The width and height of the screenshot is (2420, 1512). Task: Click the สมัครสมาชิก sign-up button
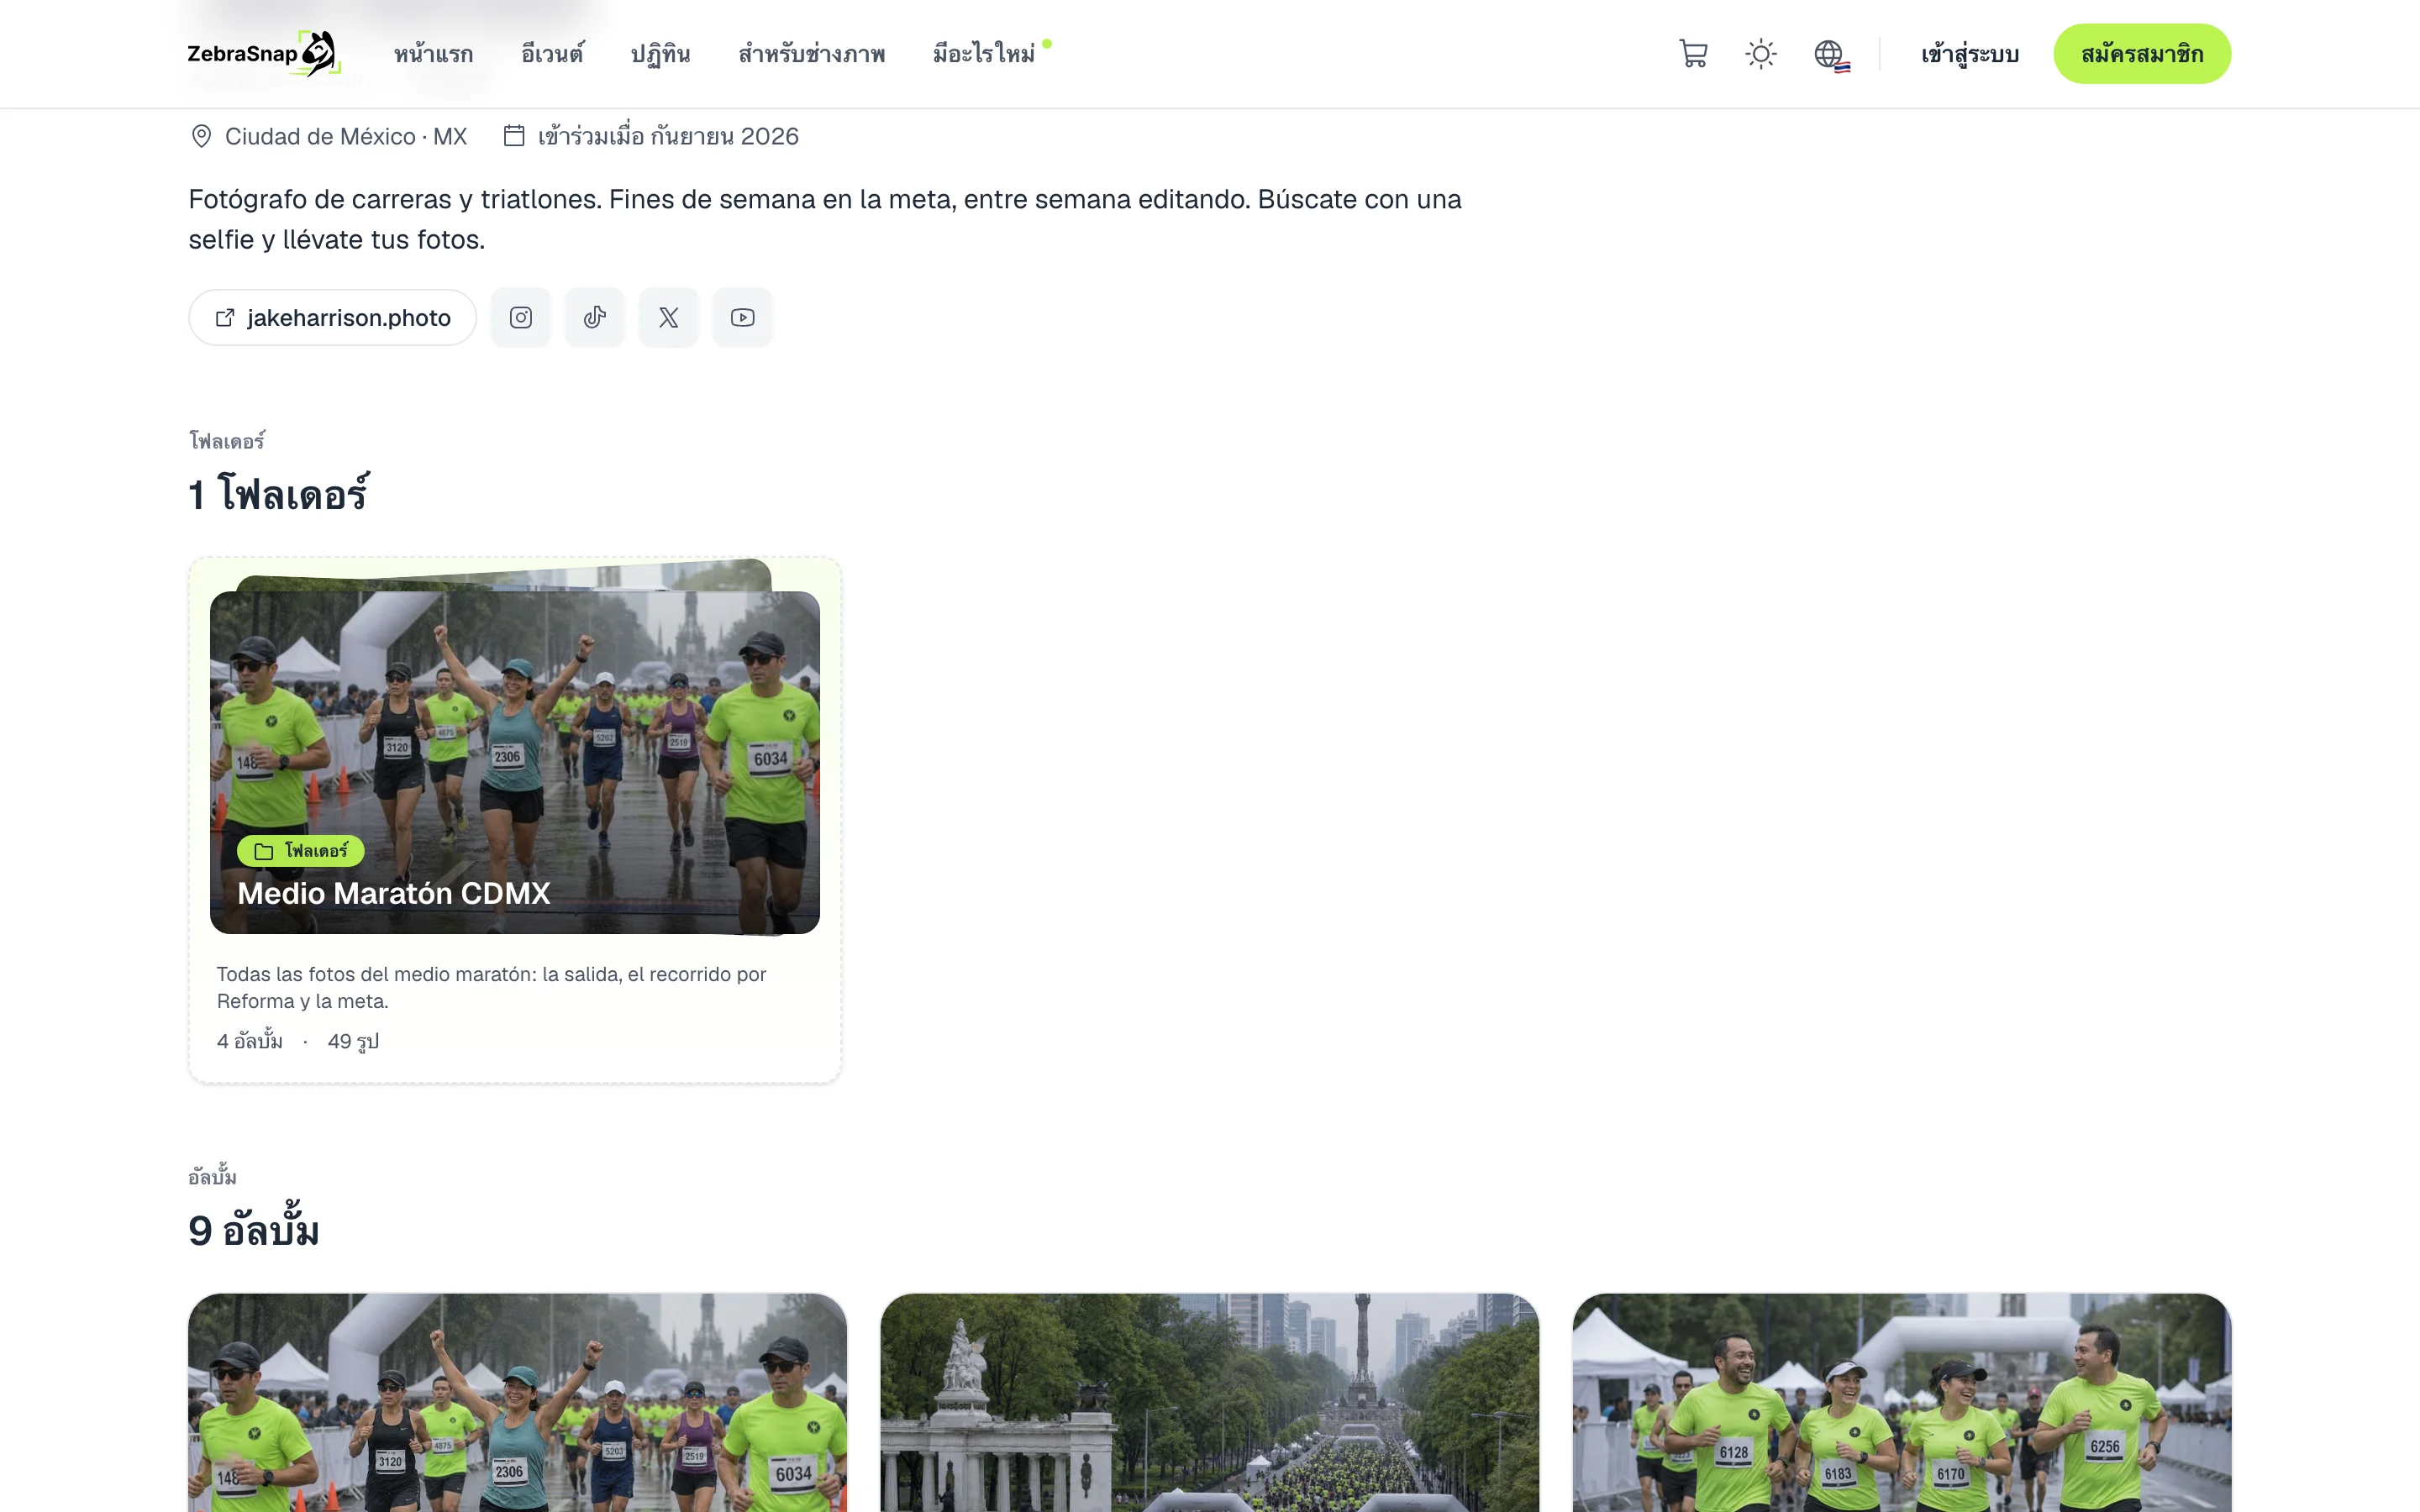click(2142, 54)
